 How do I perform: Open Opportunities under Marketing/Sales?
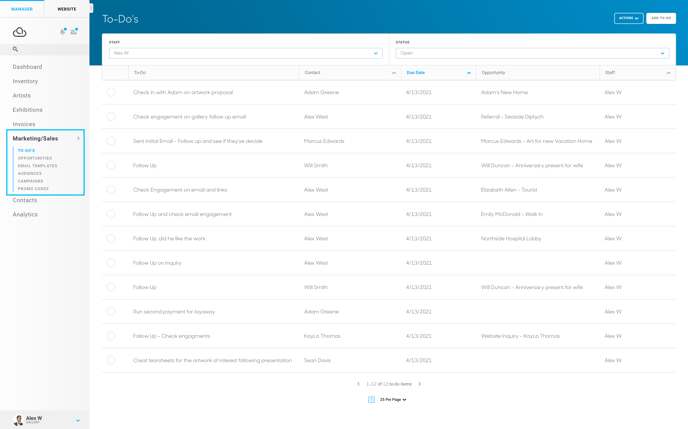coord(35,158)
